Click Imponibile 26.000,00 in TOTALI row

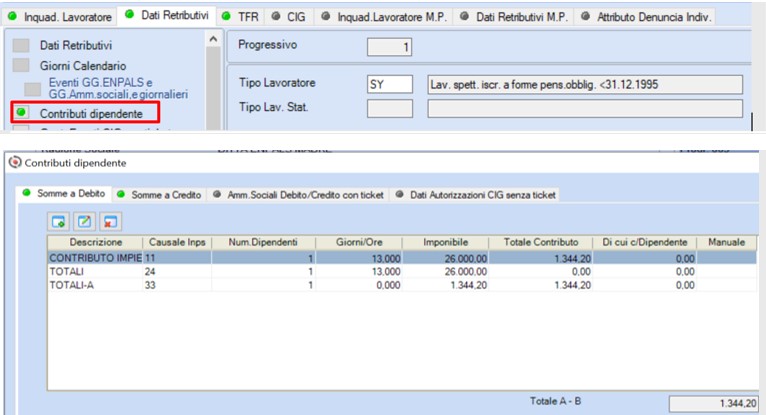coord(445,271)
